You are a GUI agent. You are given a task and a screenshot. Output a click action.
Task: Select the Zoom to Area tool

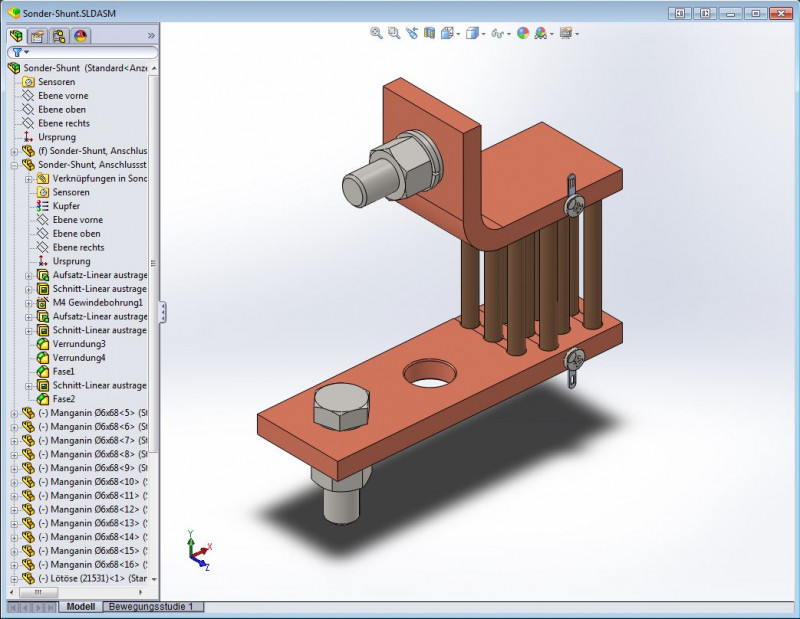(394, 33)
